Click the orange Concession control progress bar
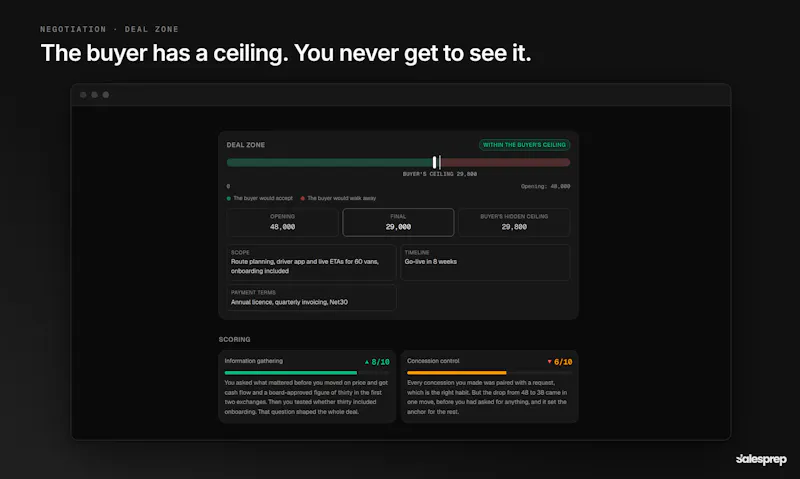800x479 pixels. point(457,373)
